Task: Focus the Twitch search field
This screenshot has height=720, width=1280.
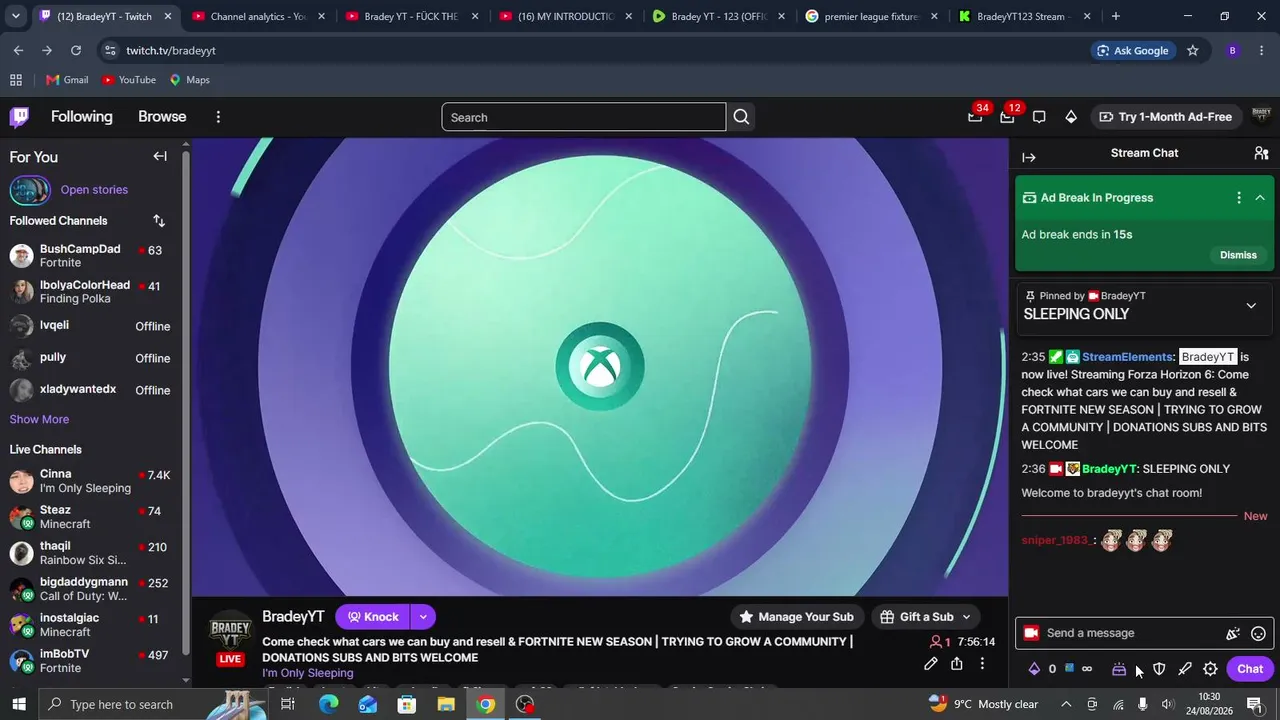Action: tap(584, 117)
